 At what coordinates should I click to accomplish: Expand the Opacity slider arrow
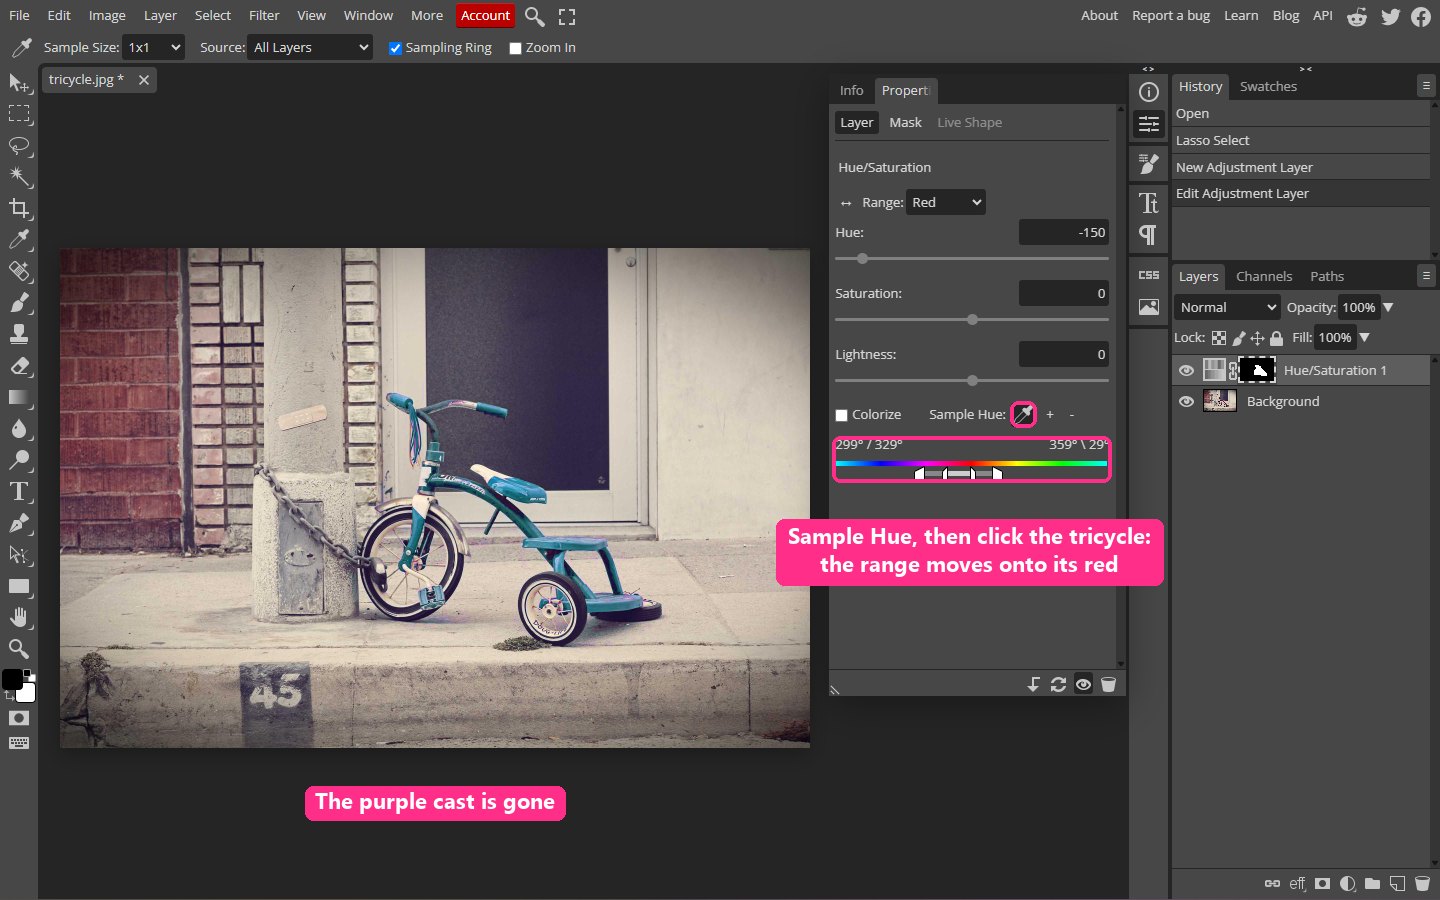tap(1388, 307)
